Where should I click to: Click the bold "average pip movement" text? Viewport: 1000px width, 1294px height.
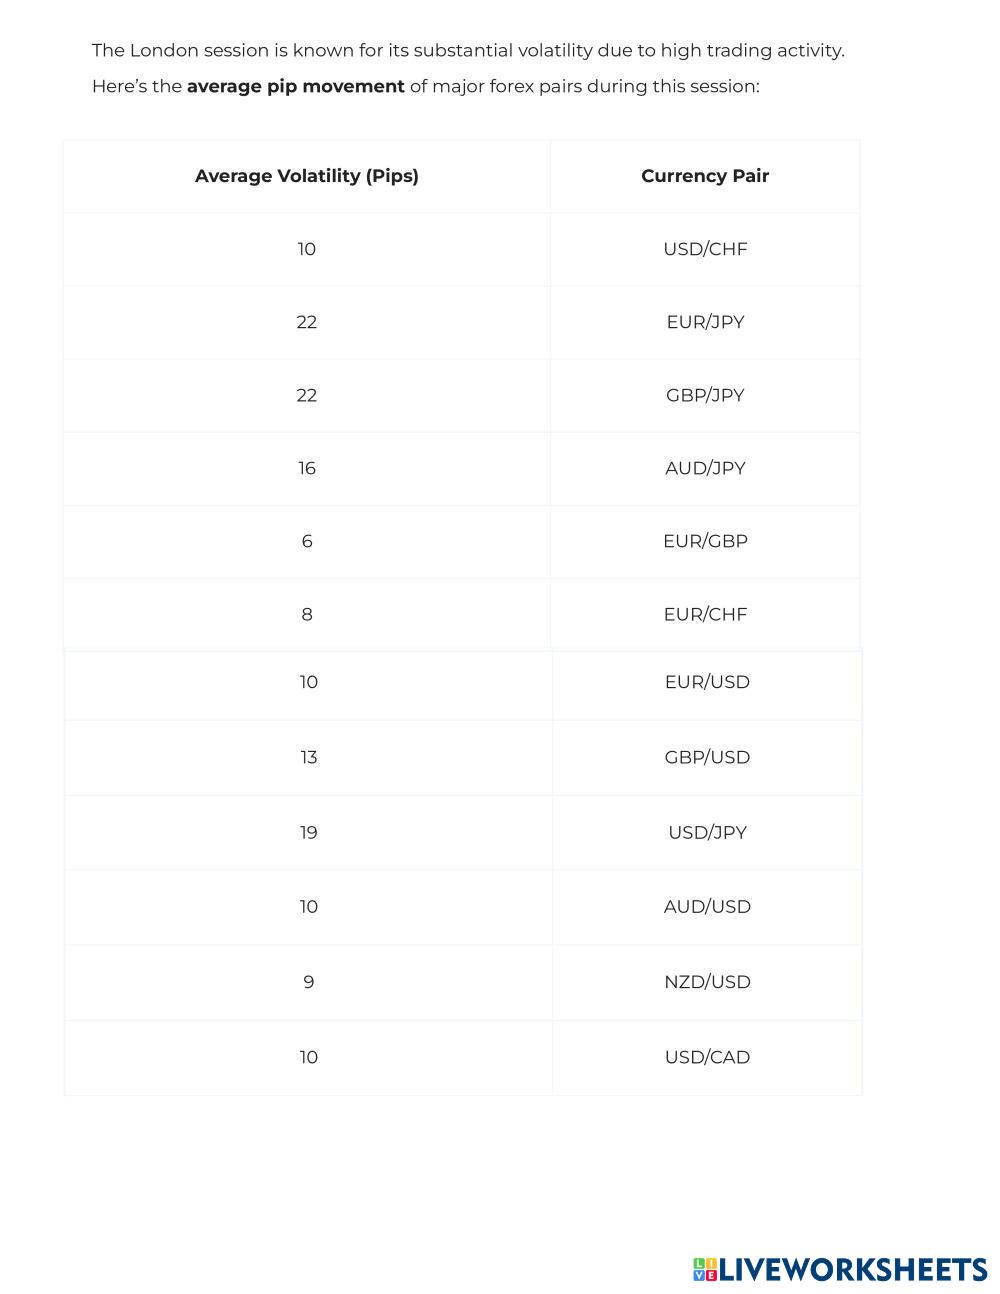pos(295,86)
